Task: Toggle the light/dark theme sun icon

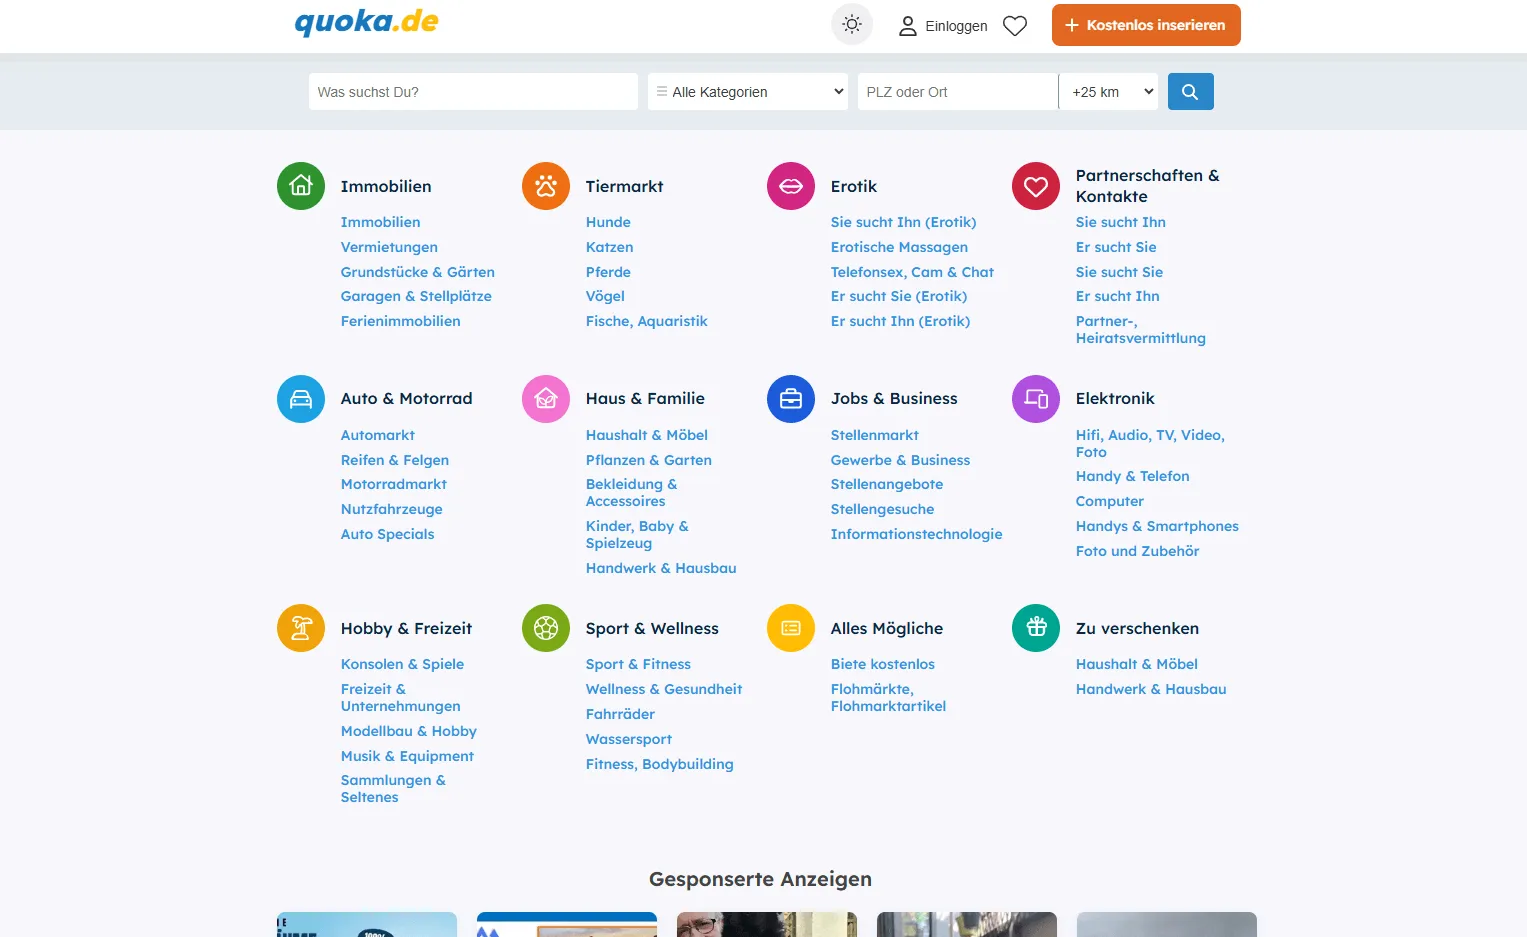Action: point(852,25)
